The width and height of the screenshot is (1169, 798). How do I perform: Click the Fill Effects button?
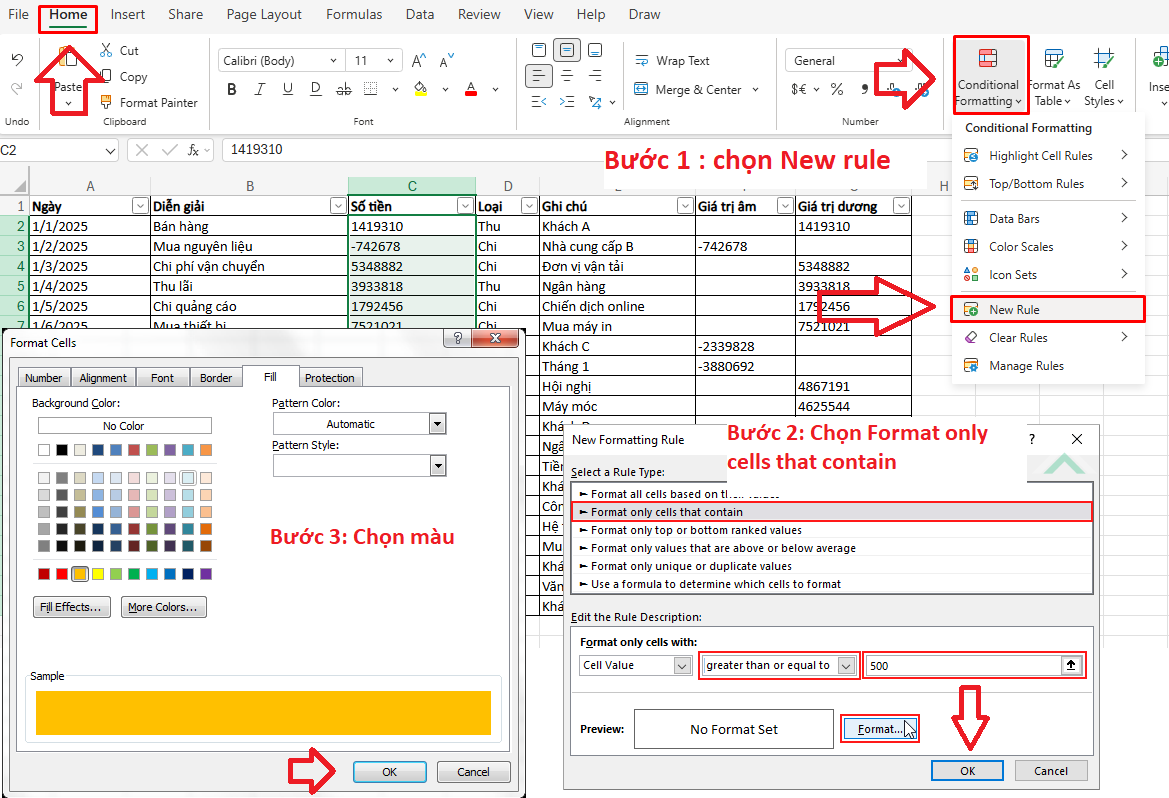[71, 606]
